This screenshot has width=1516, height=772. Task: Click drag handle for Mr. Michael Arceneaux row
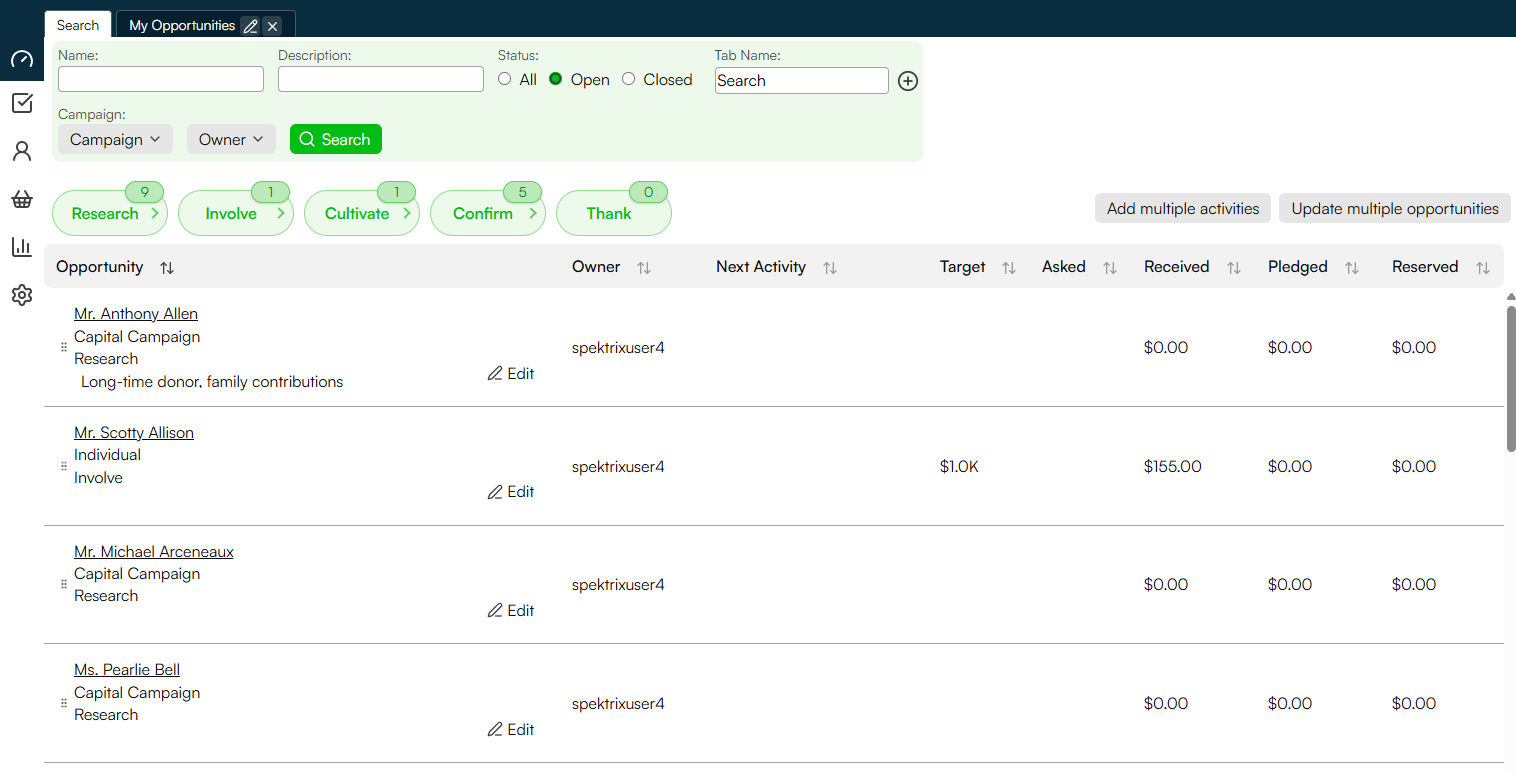[64, 584]
